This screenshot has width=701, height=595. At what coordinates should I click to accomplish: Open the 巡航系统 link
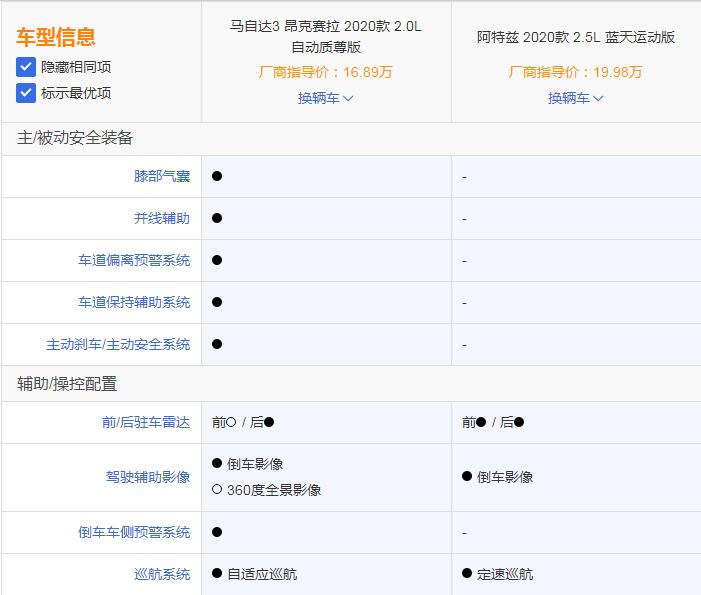162,574
